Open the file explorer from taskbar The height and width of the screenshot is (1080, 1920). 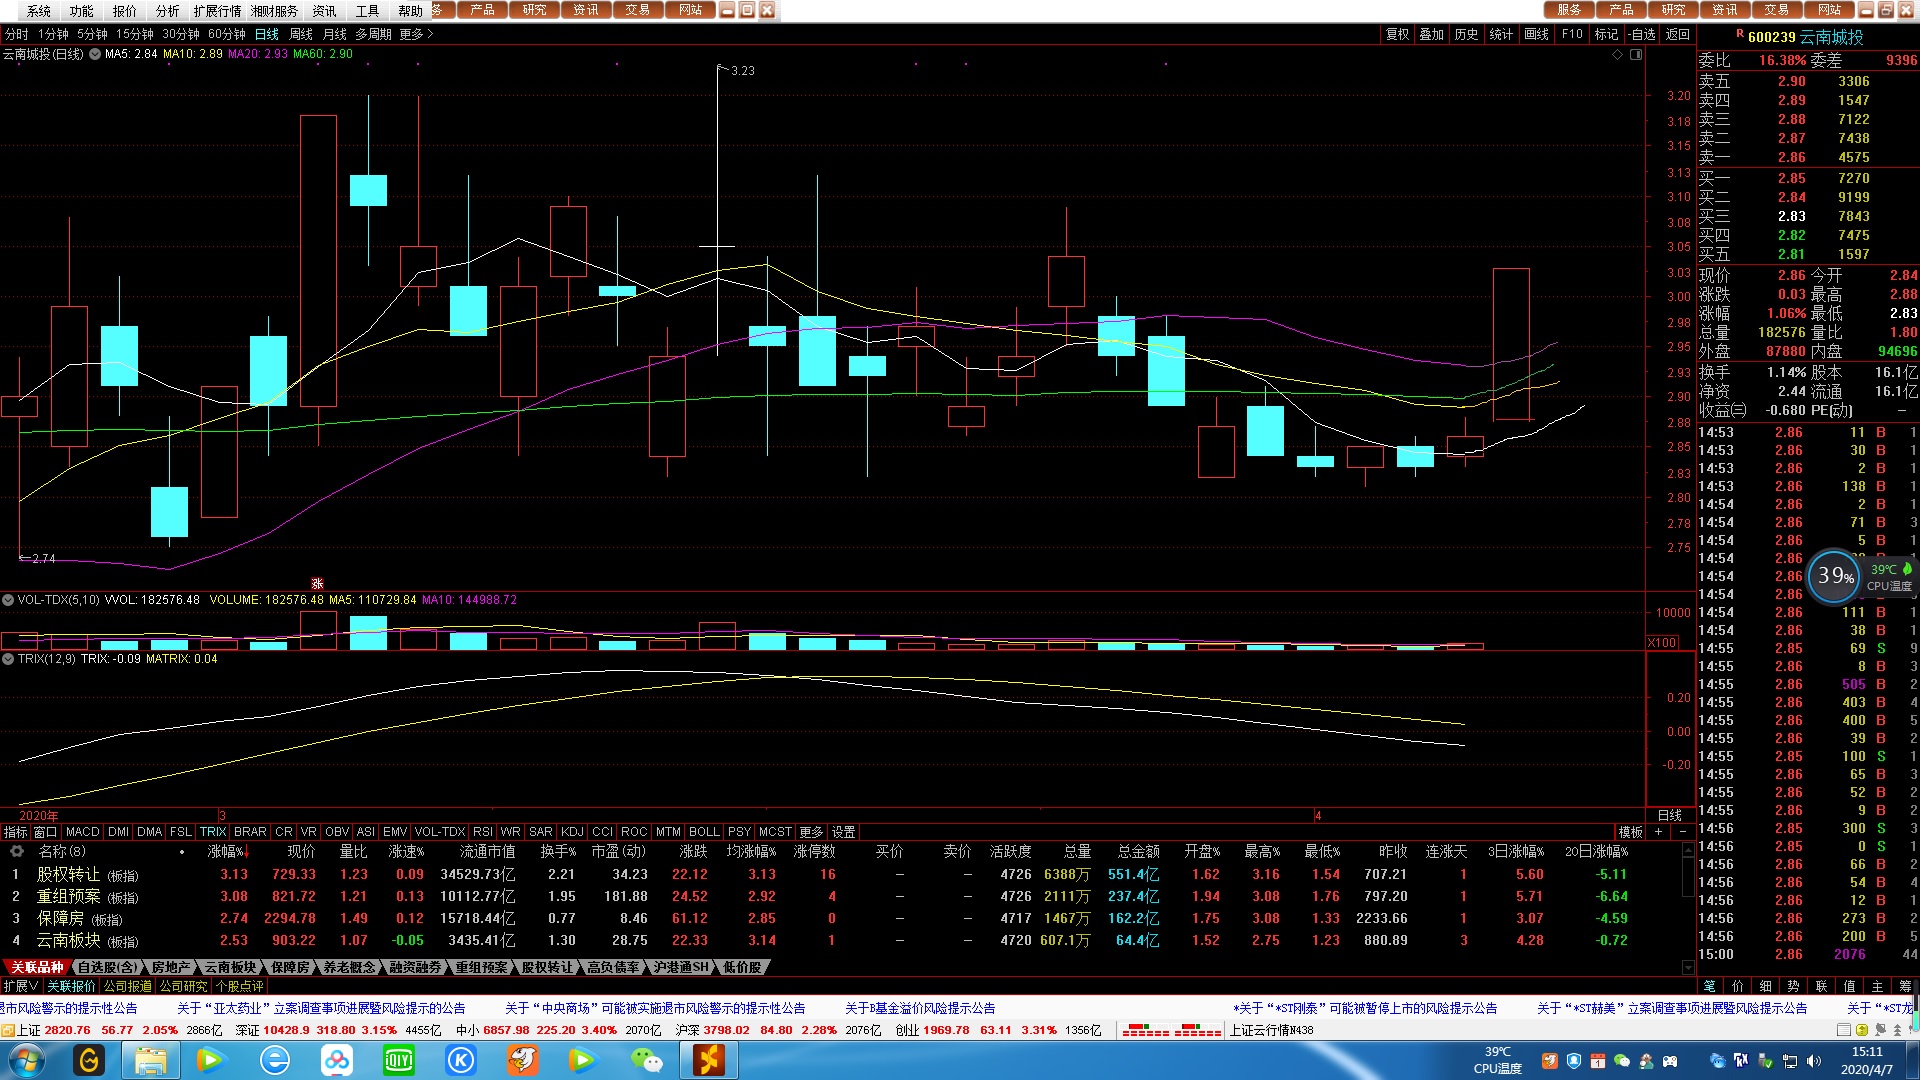coord(151,1060)
